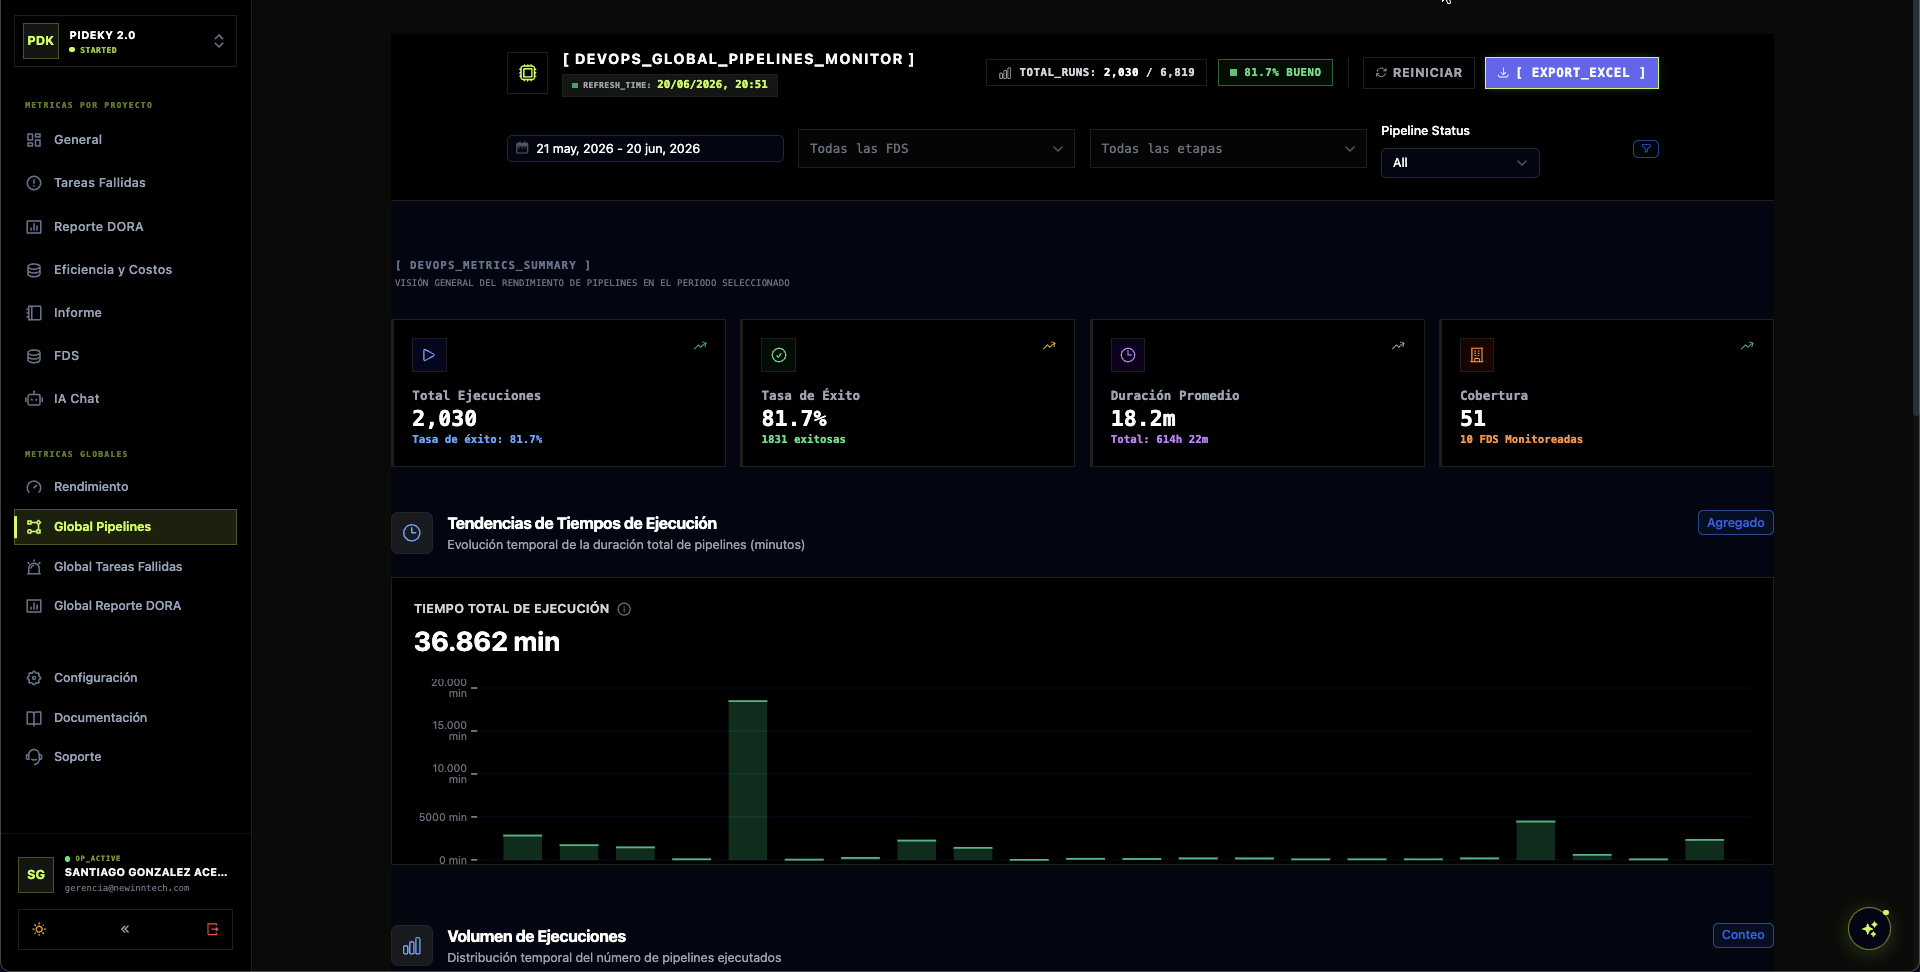This screenshot has height=972, width=1920.
Task: Open the Pipeline Status All dropdown
Action: [x=1460, y=163]
